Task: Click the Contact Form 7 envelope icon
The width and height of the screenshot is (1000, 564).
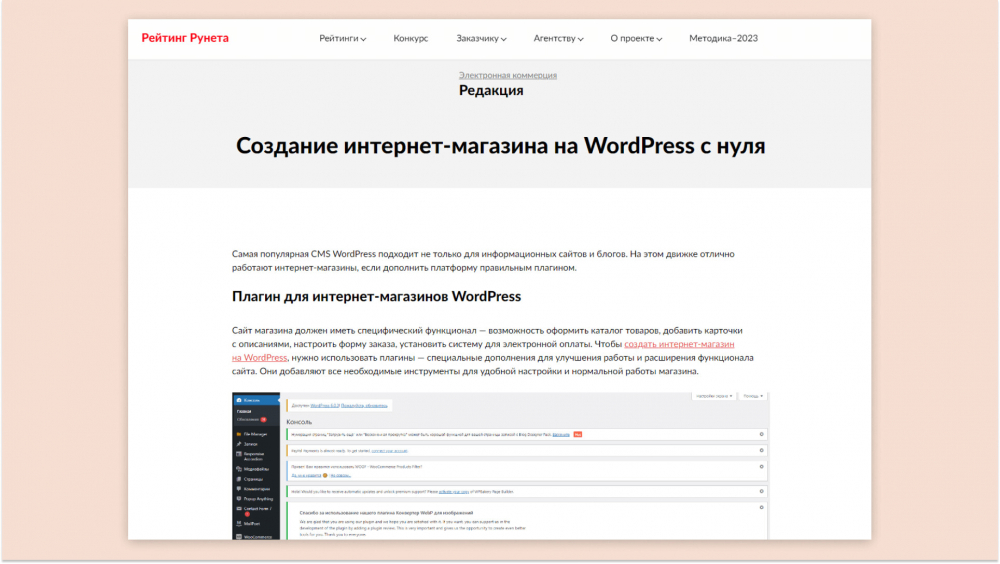Action: pos(239,509)
